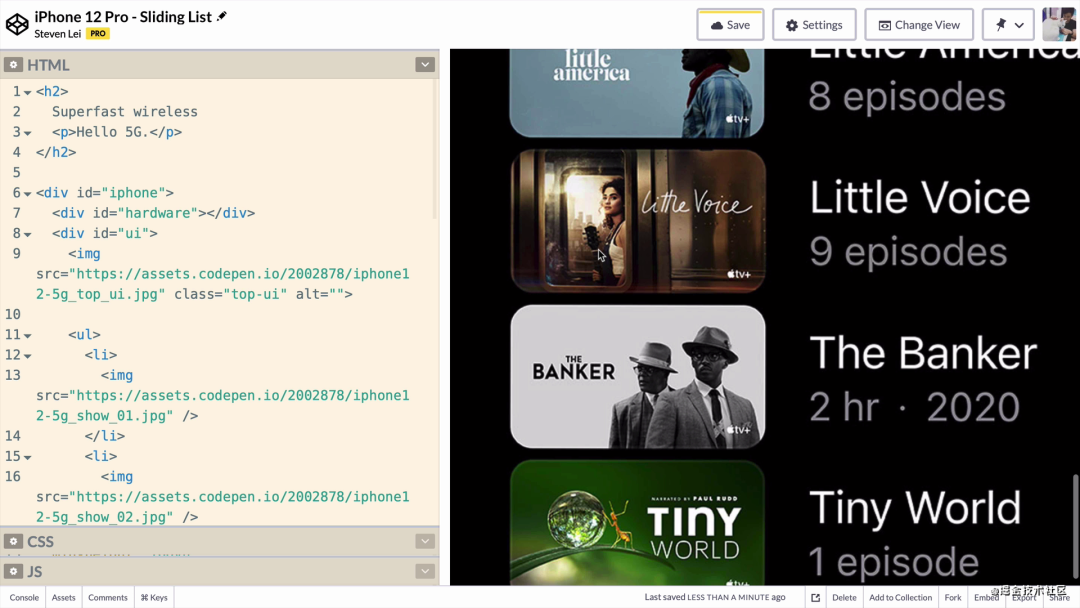Open pin options chevron dropdown
This screenshot has width=1080, height=608.
[x=1019, y=25]
